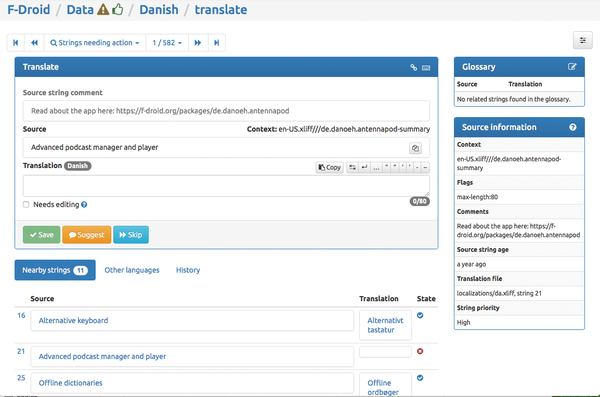600x397 pixels.
Task: Click the blue check state icon for row 25
Action: 420,378
